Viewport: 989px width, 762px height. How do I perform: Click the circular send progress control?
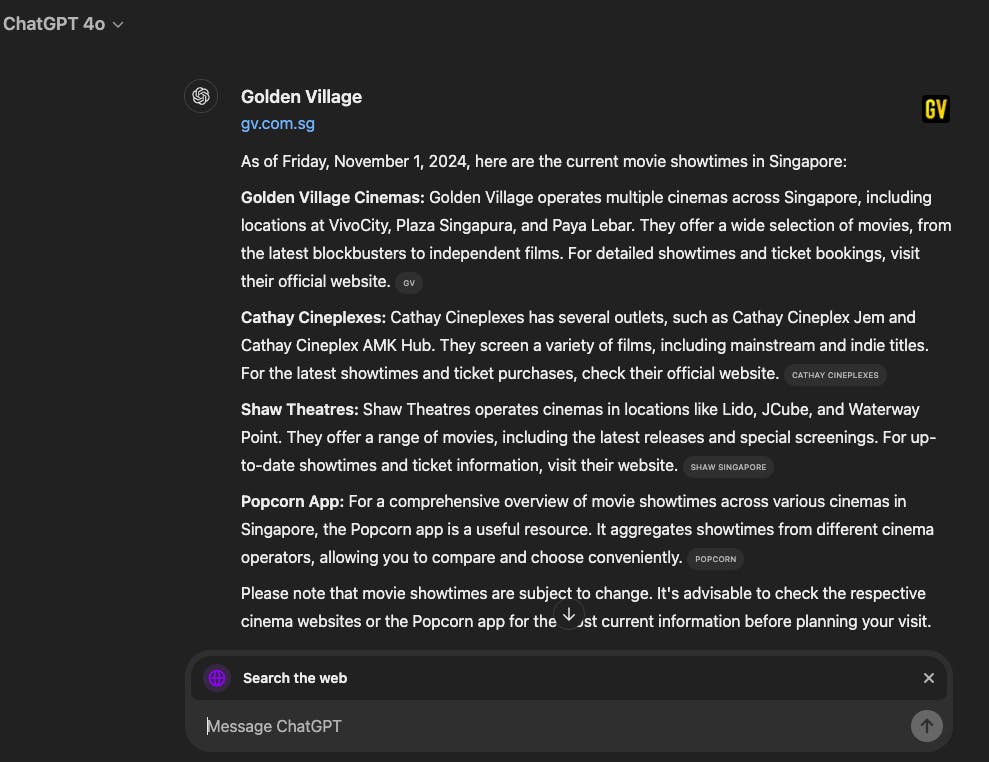click(x=926, y=726)
